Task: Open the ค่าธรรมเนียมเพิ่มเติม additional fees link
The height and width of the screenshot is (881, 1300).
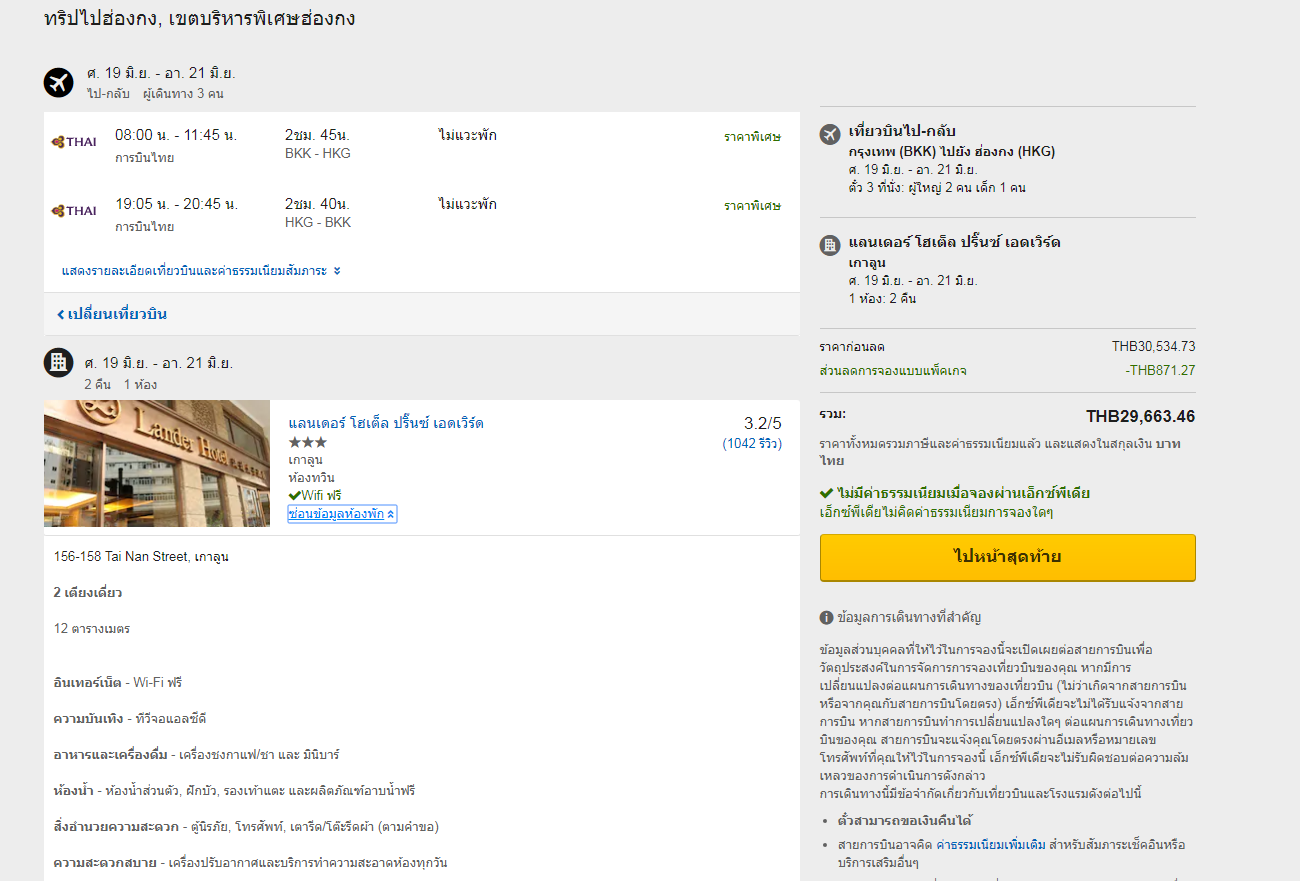Action: [991, 845]
